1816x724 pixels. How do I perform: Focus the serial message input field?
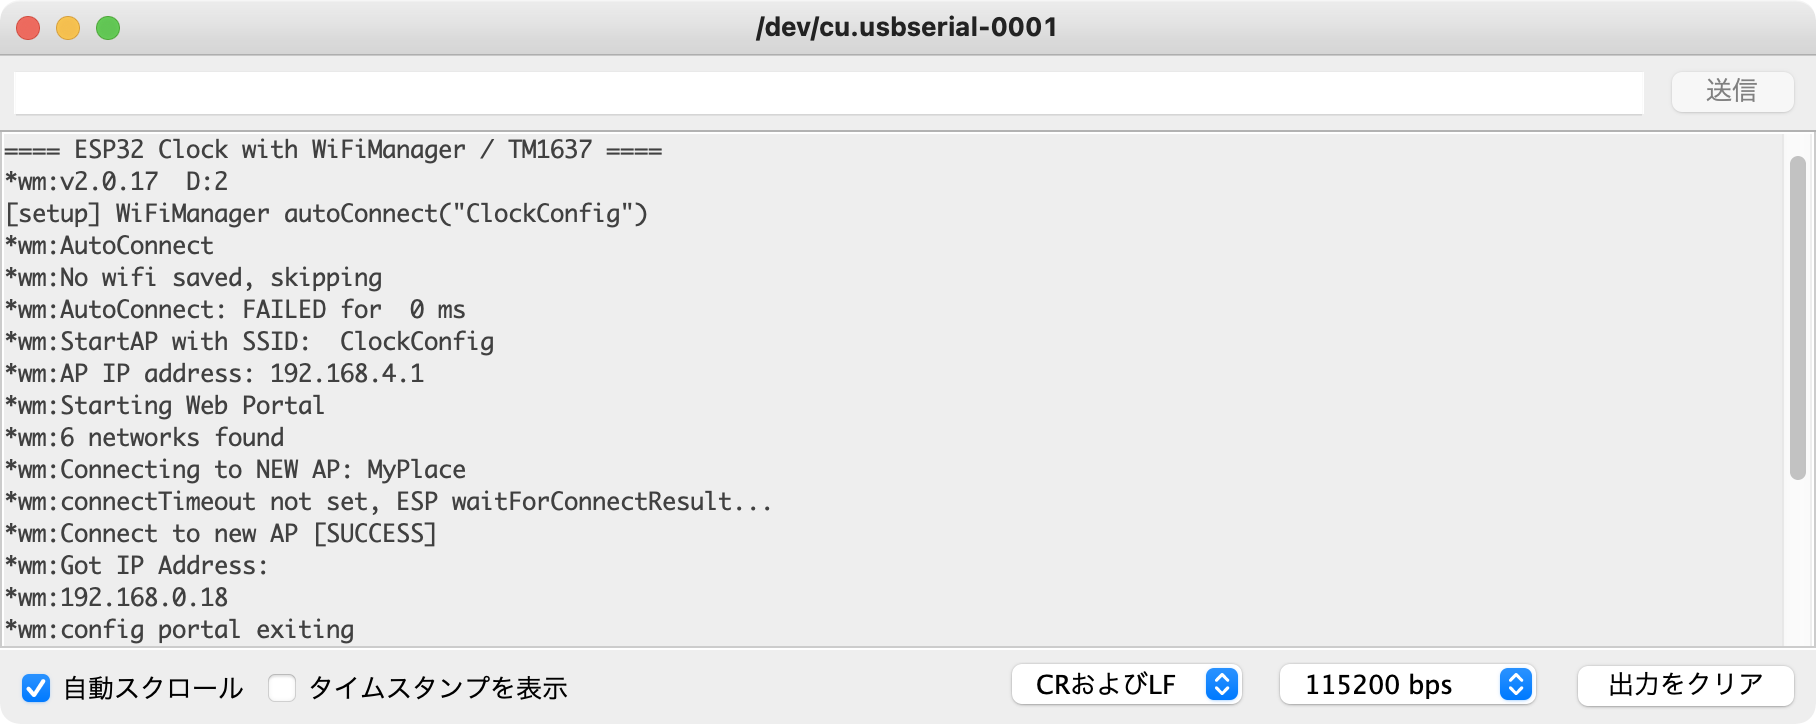click(x=828, y=92)
